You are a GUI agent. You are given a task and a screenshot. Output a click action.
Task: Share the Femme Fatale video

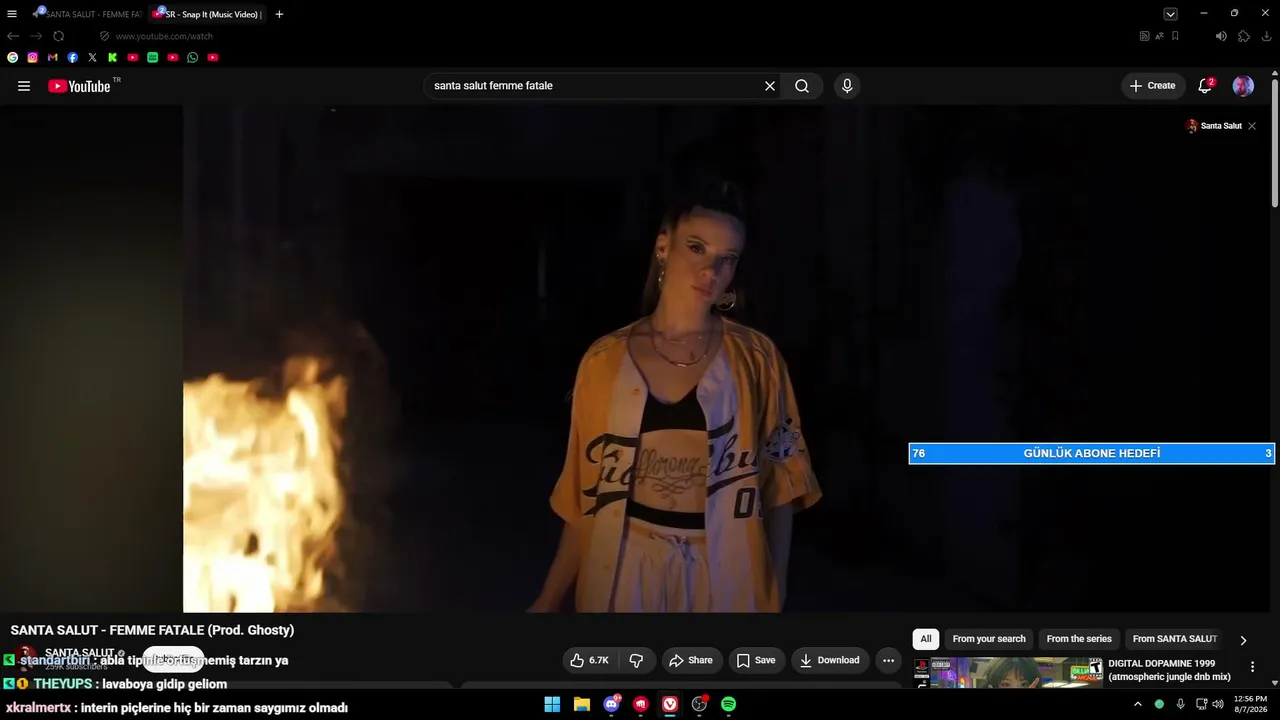(x=691, y=660)
